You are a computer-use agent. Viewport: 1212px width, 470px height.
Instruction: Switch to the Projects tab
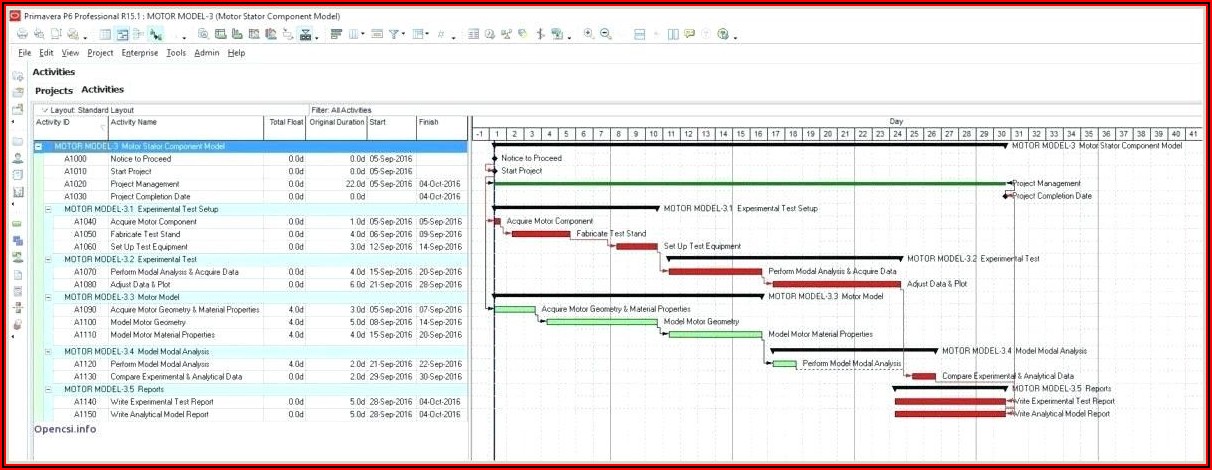click(54, 91)
